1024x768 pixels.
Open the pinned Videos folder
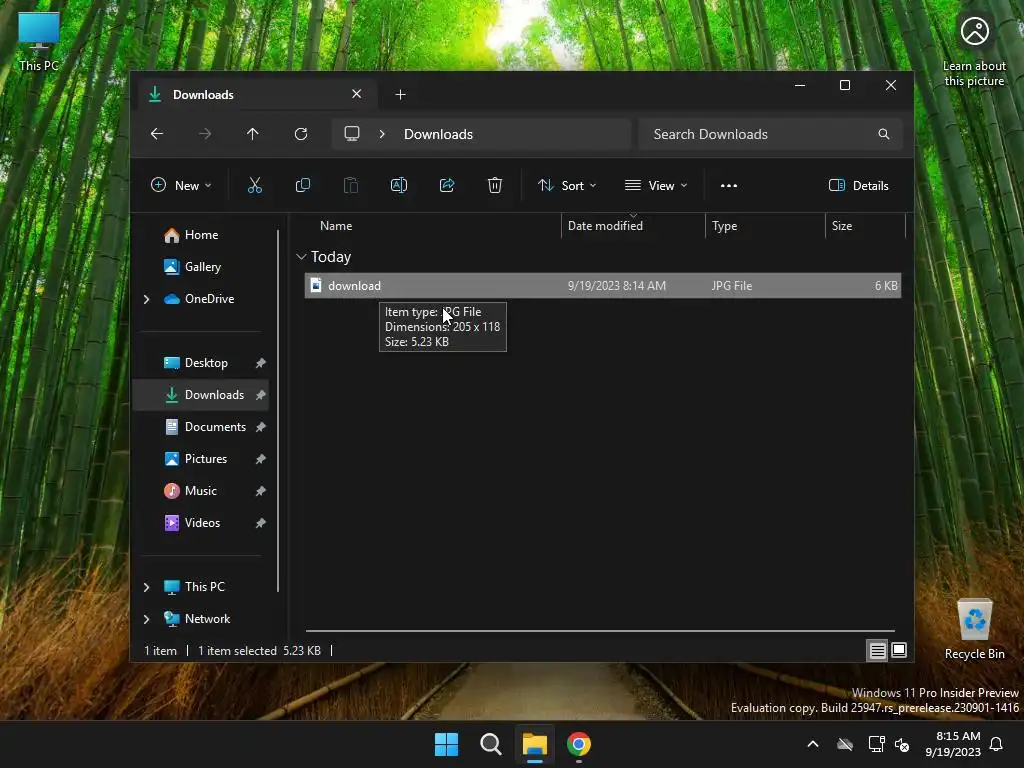[201, 523]
